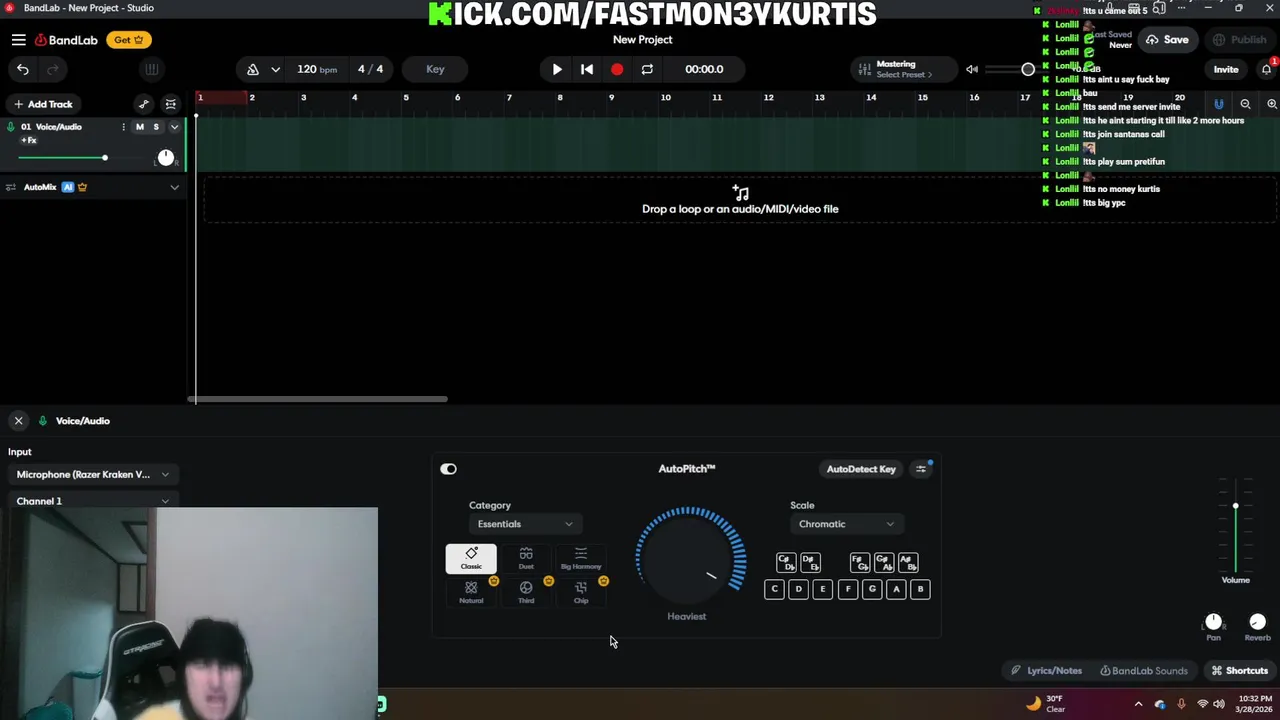Edit the 120 bpm tempo
Screen dimensions: 1280x720
(316, 69)
